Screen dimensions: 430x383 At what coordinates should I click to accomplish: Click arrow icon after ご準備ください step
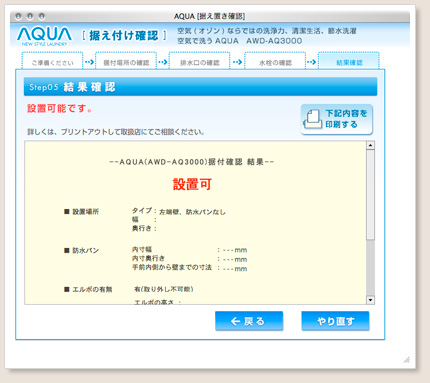(89, 62)
